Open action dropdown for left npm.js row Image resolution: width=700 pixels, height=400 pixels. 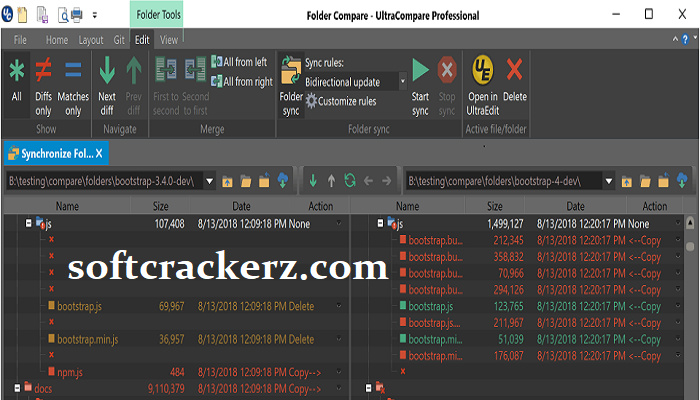(x=339, y=372)
